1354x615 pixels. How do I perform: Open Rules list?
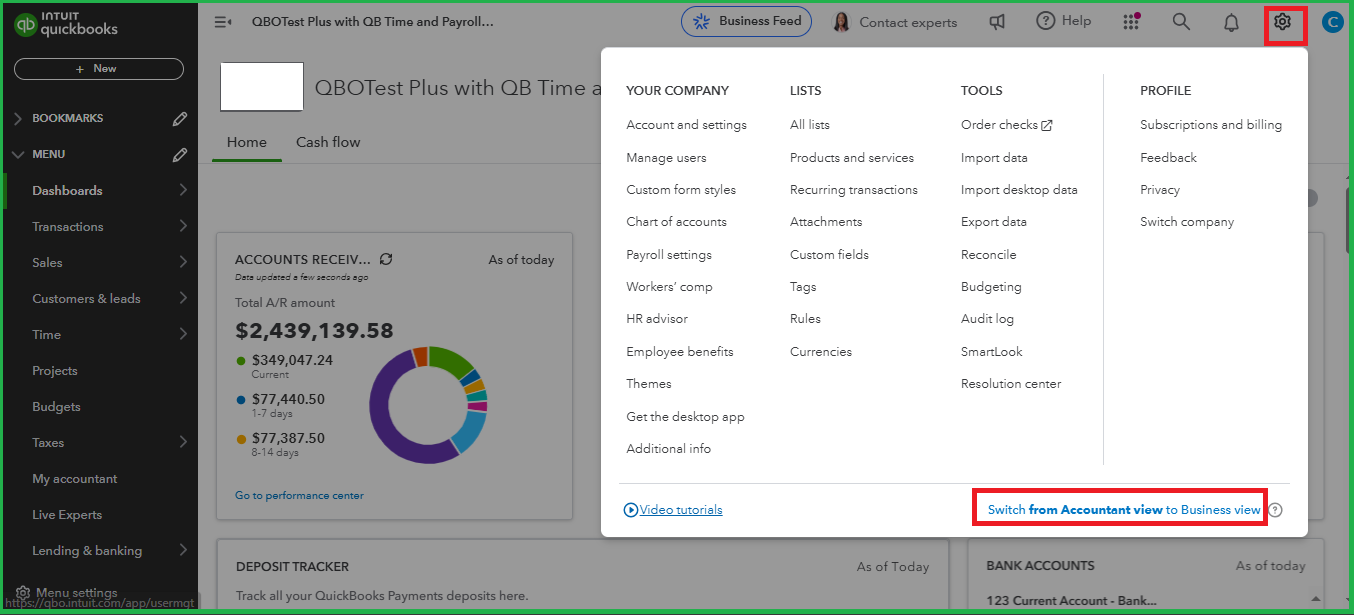point(806,319)
